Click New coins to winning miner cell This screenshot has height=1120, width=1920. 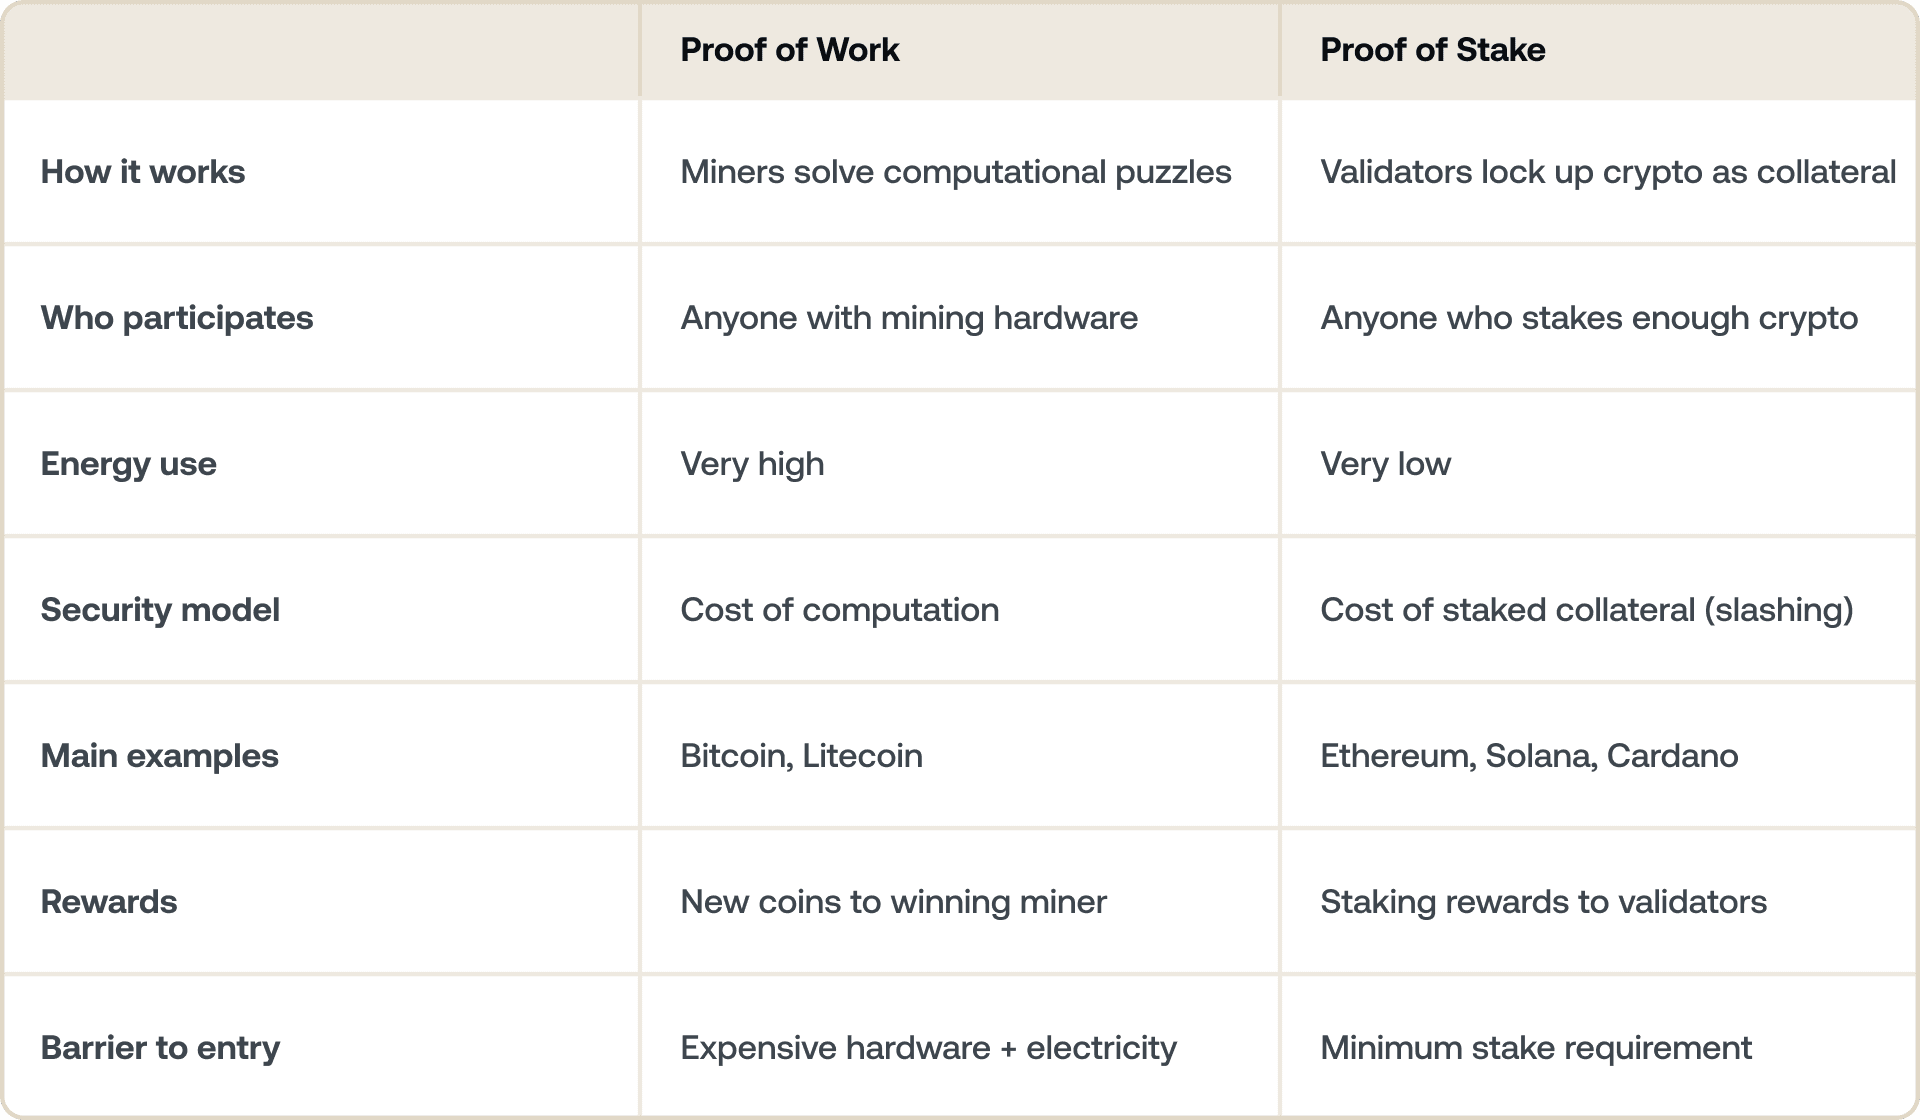click(x=893, y=902)
